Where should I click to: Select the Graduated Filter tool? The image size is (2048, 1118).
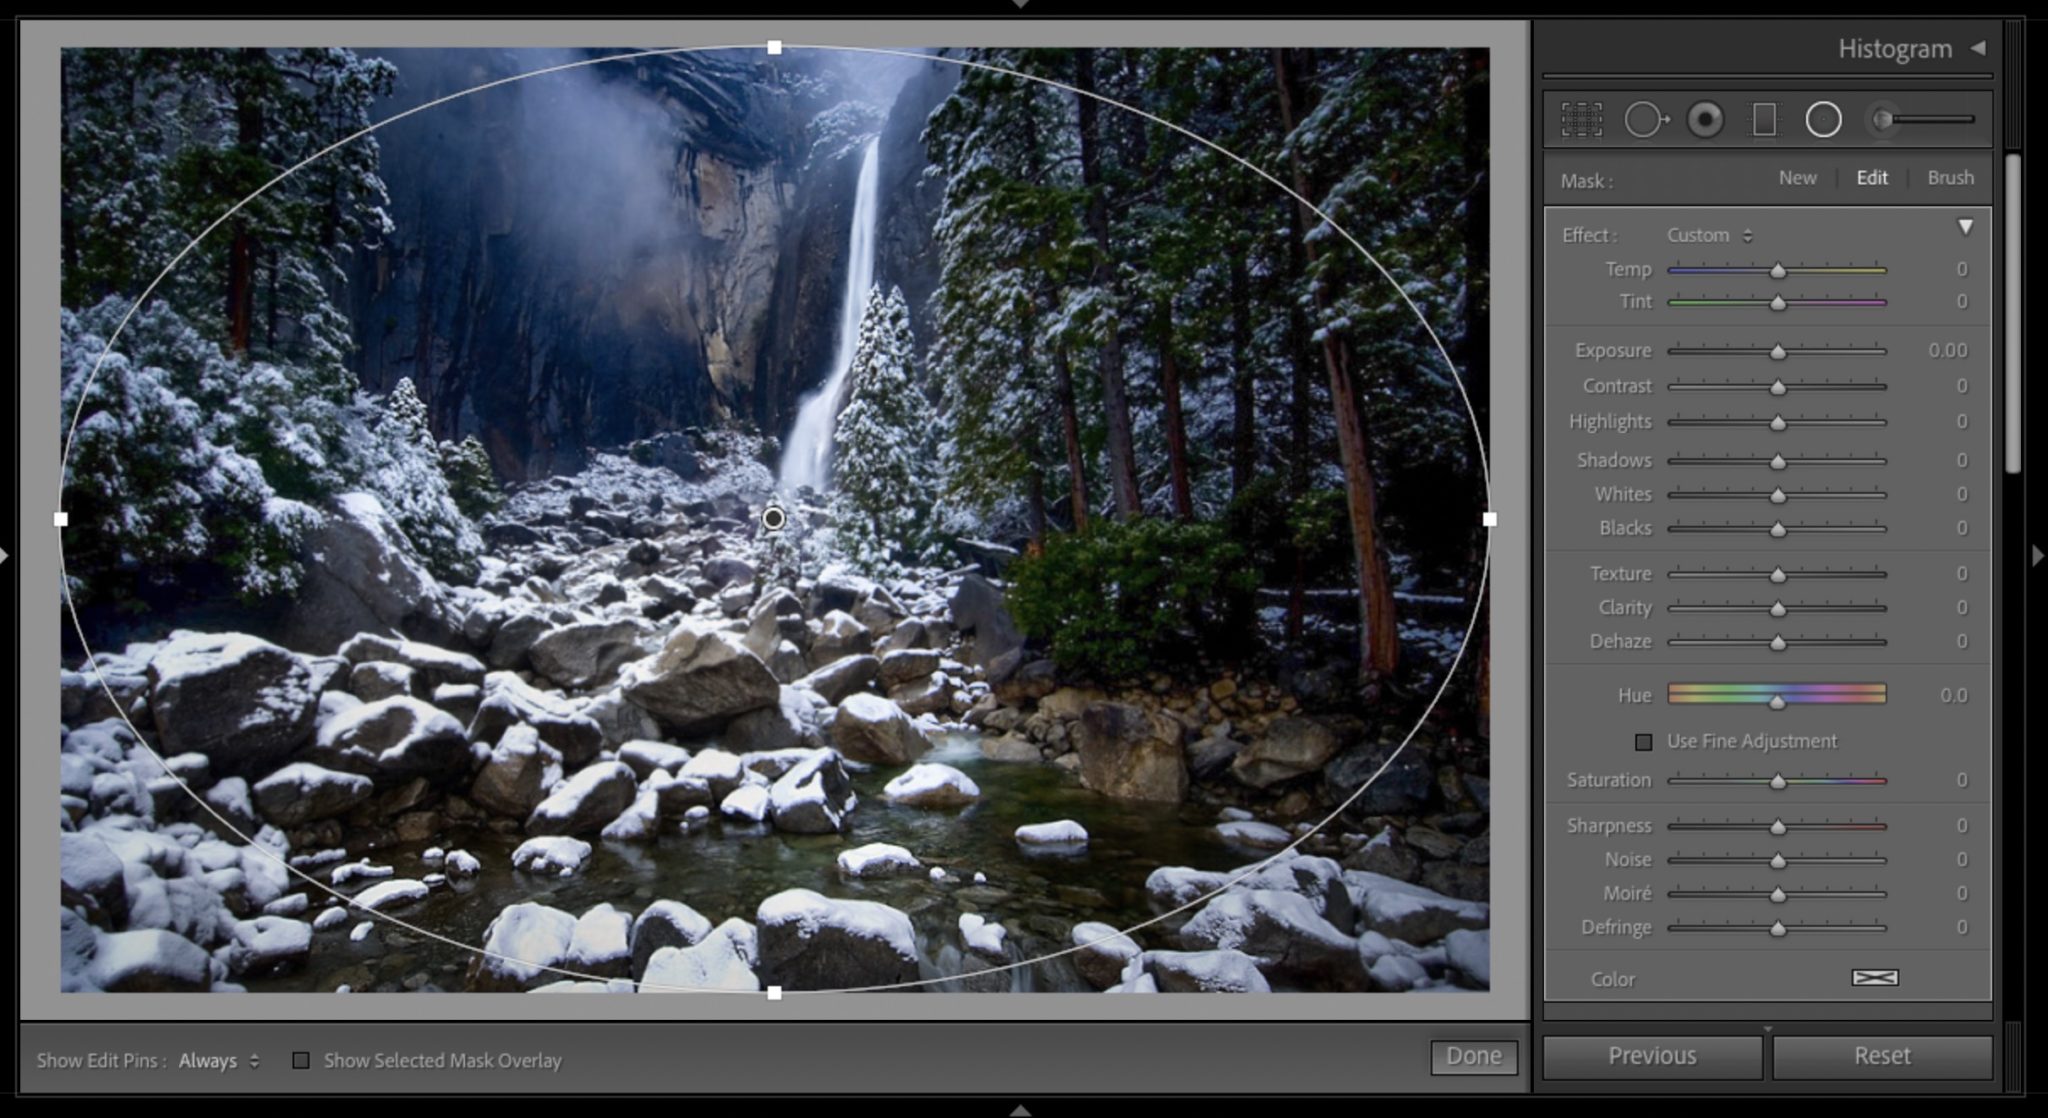click(1765, 119)
